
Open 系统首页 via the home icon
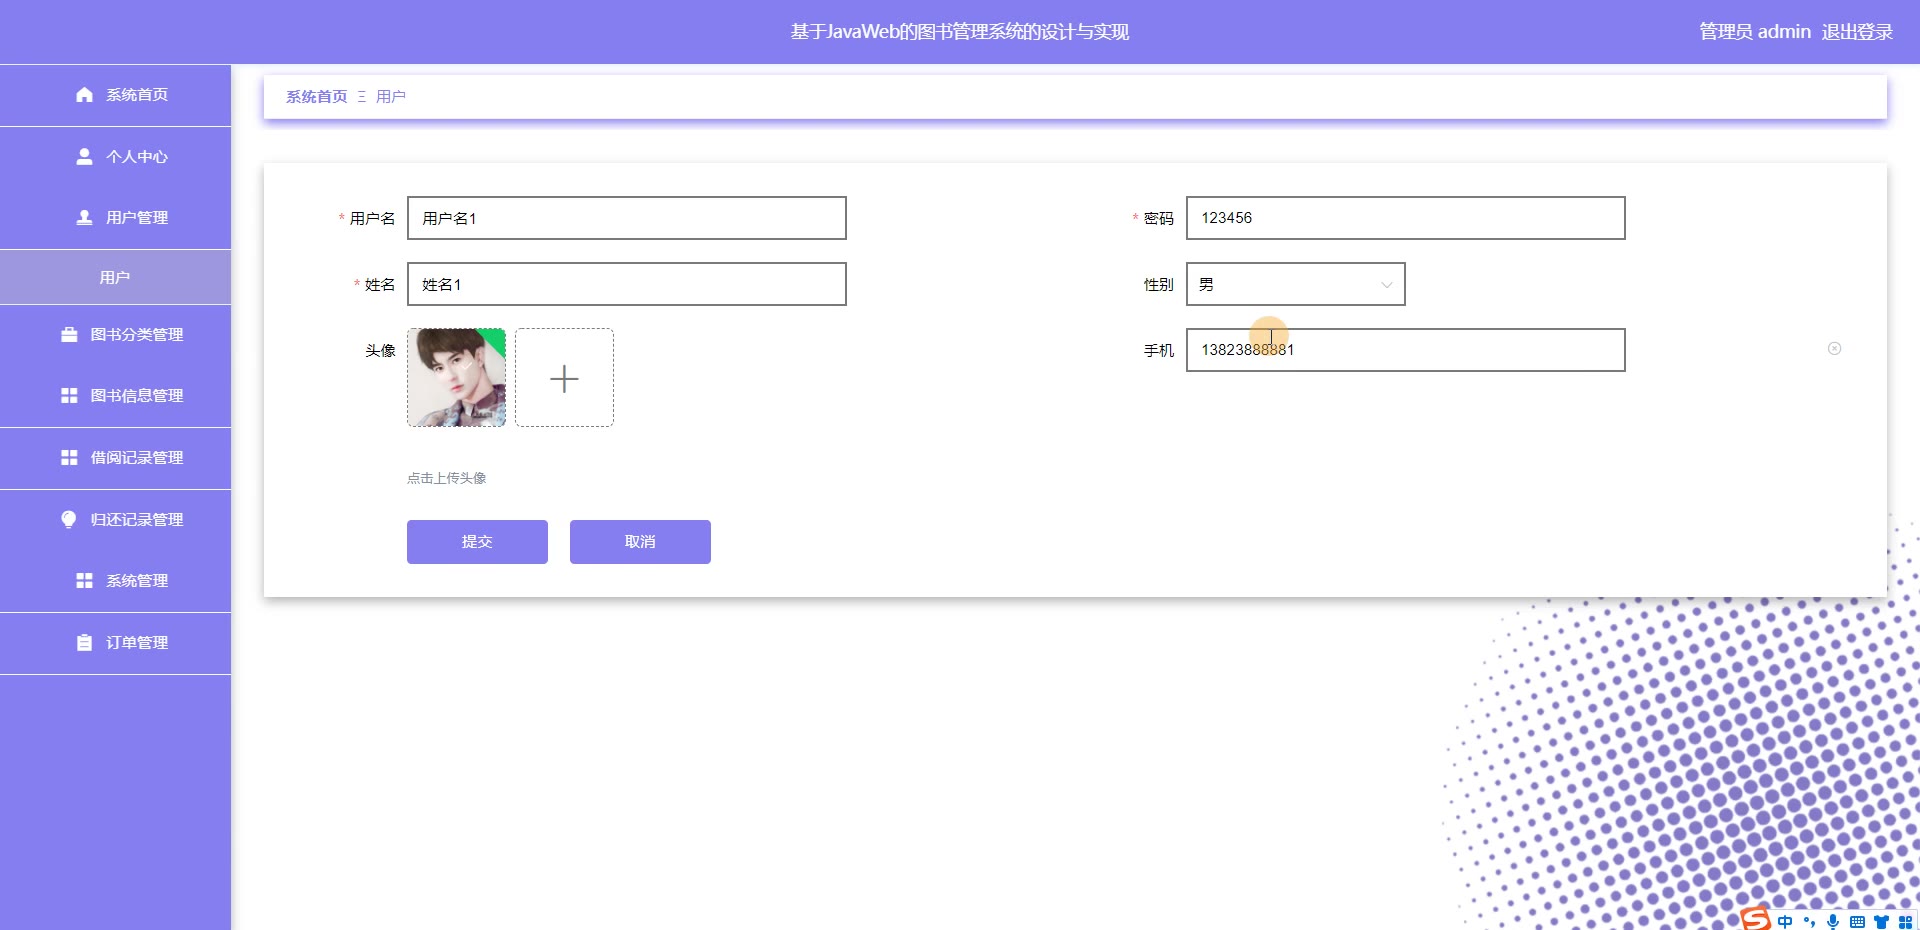coord(84,95)
